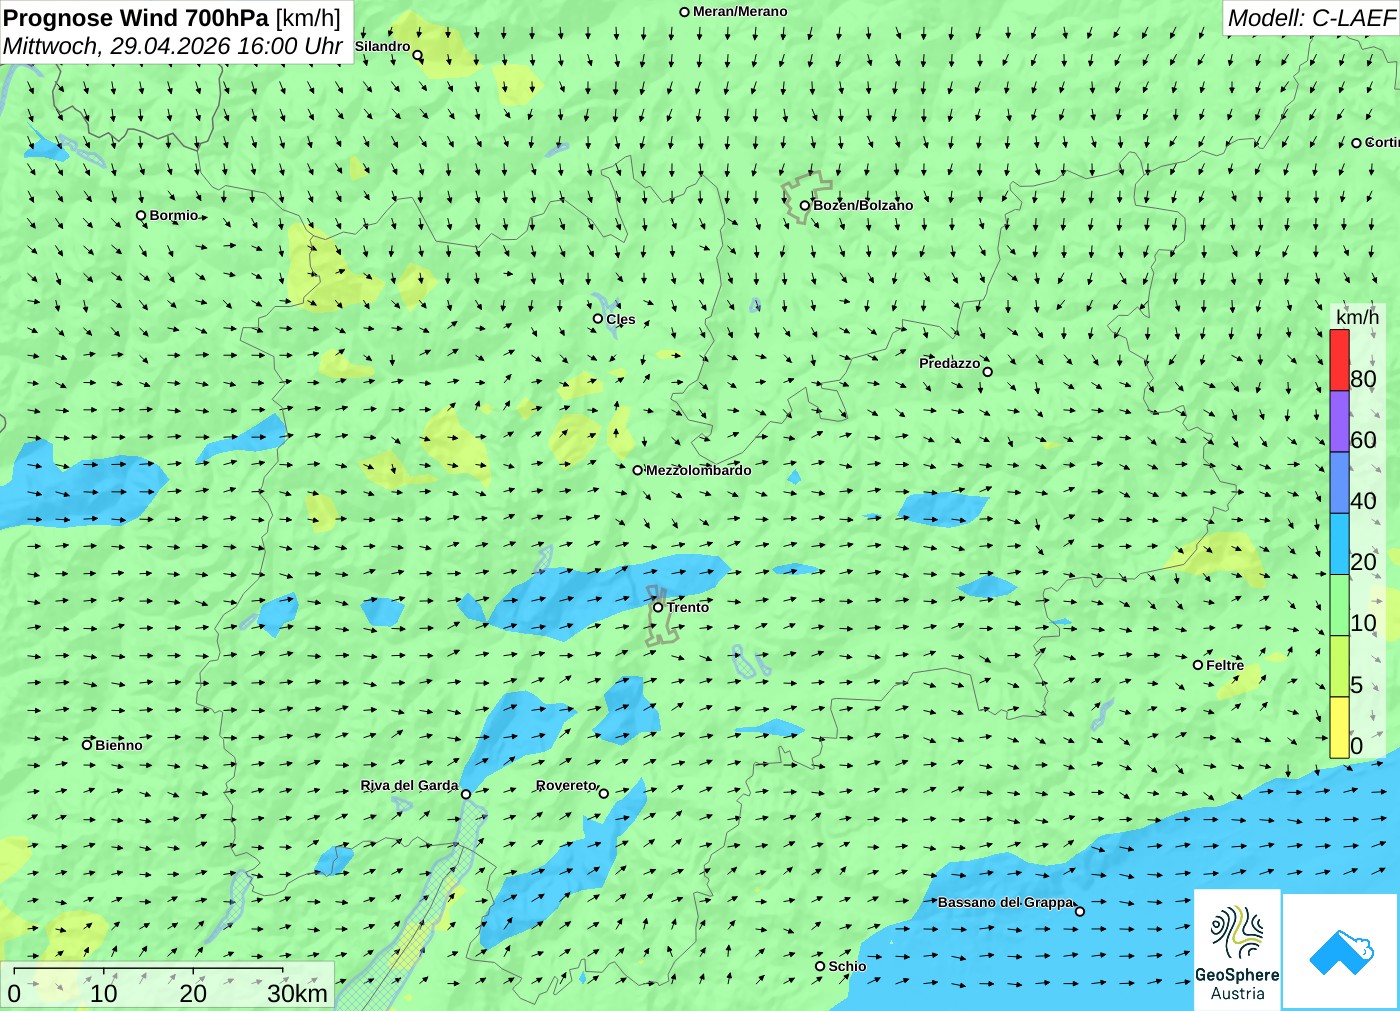Pick the yellow legend swatch above 0
Viewport: 1400px width, 1011px height.
click(x=1339, y=727)
